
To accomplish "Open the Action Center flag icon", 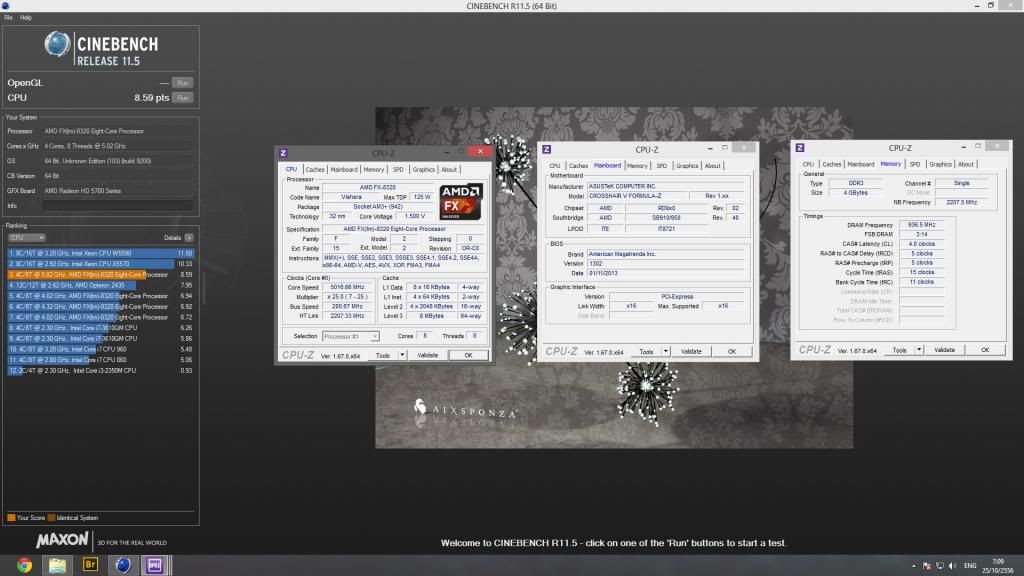I will (927, 566).
